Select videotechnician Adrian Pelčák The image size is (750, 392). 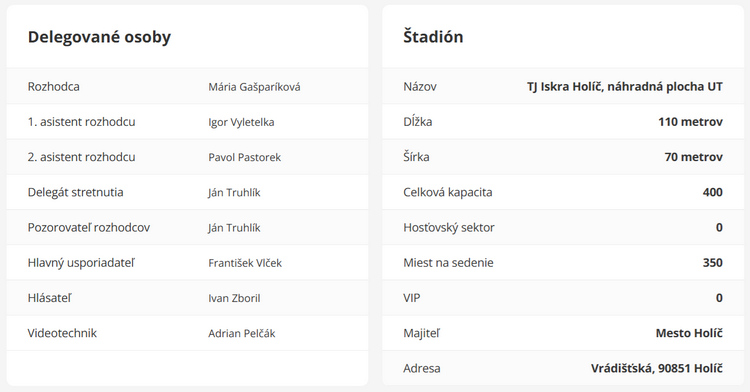[x=242, y=333]
